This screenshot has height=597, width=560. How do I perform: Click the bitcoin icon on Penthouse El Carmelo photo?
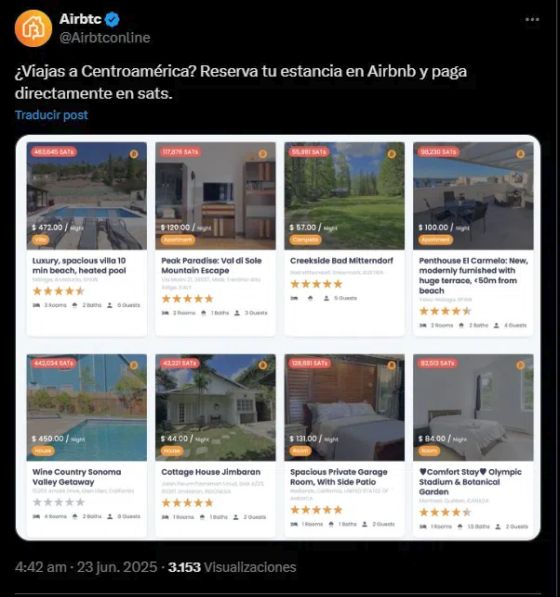[520, 154]
